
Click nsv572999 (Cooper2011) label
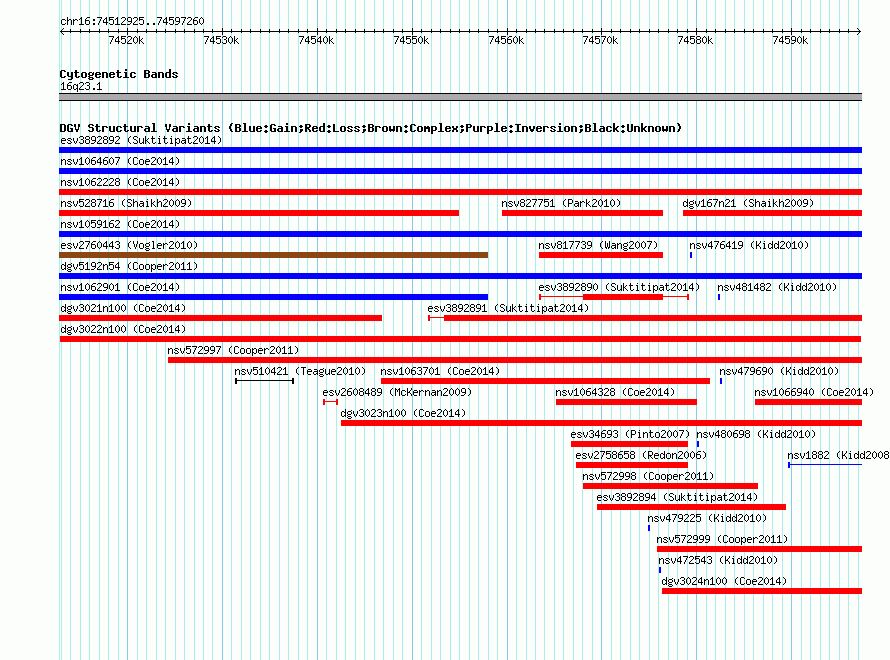pyautogui.click(x=722, y=539)
